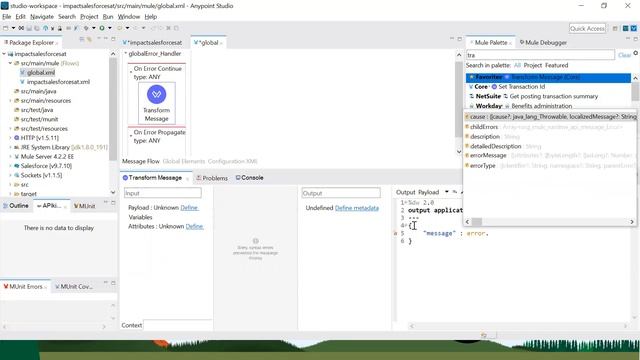Close the *global editor tab
The image size is (640, 360).
[221, 43]
